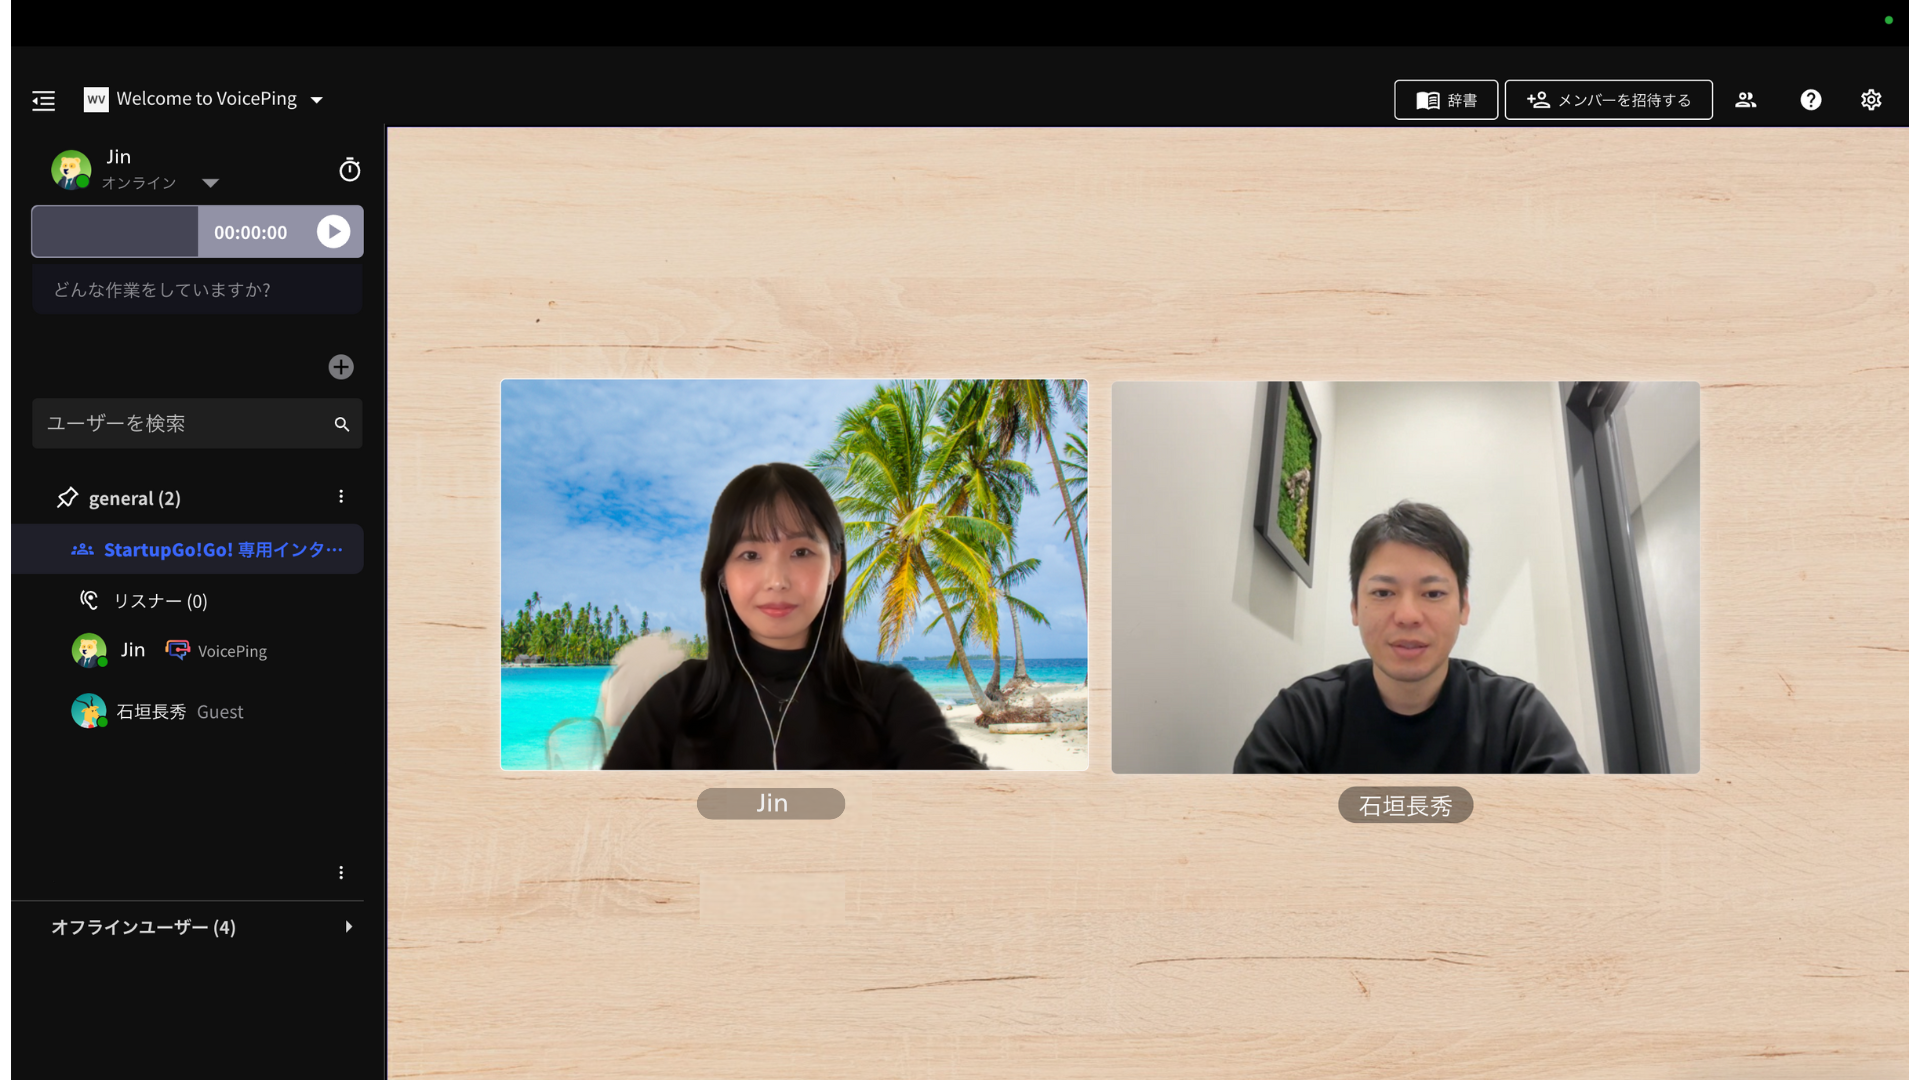Open the settings gear icon
This screenshot has width=1920, height=1080.
pos(1872,99)
